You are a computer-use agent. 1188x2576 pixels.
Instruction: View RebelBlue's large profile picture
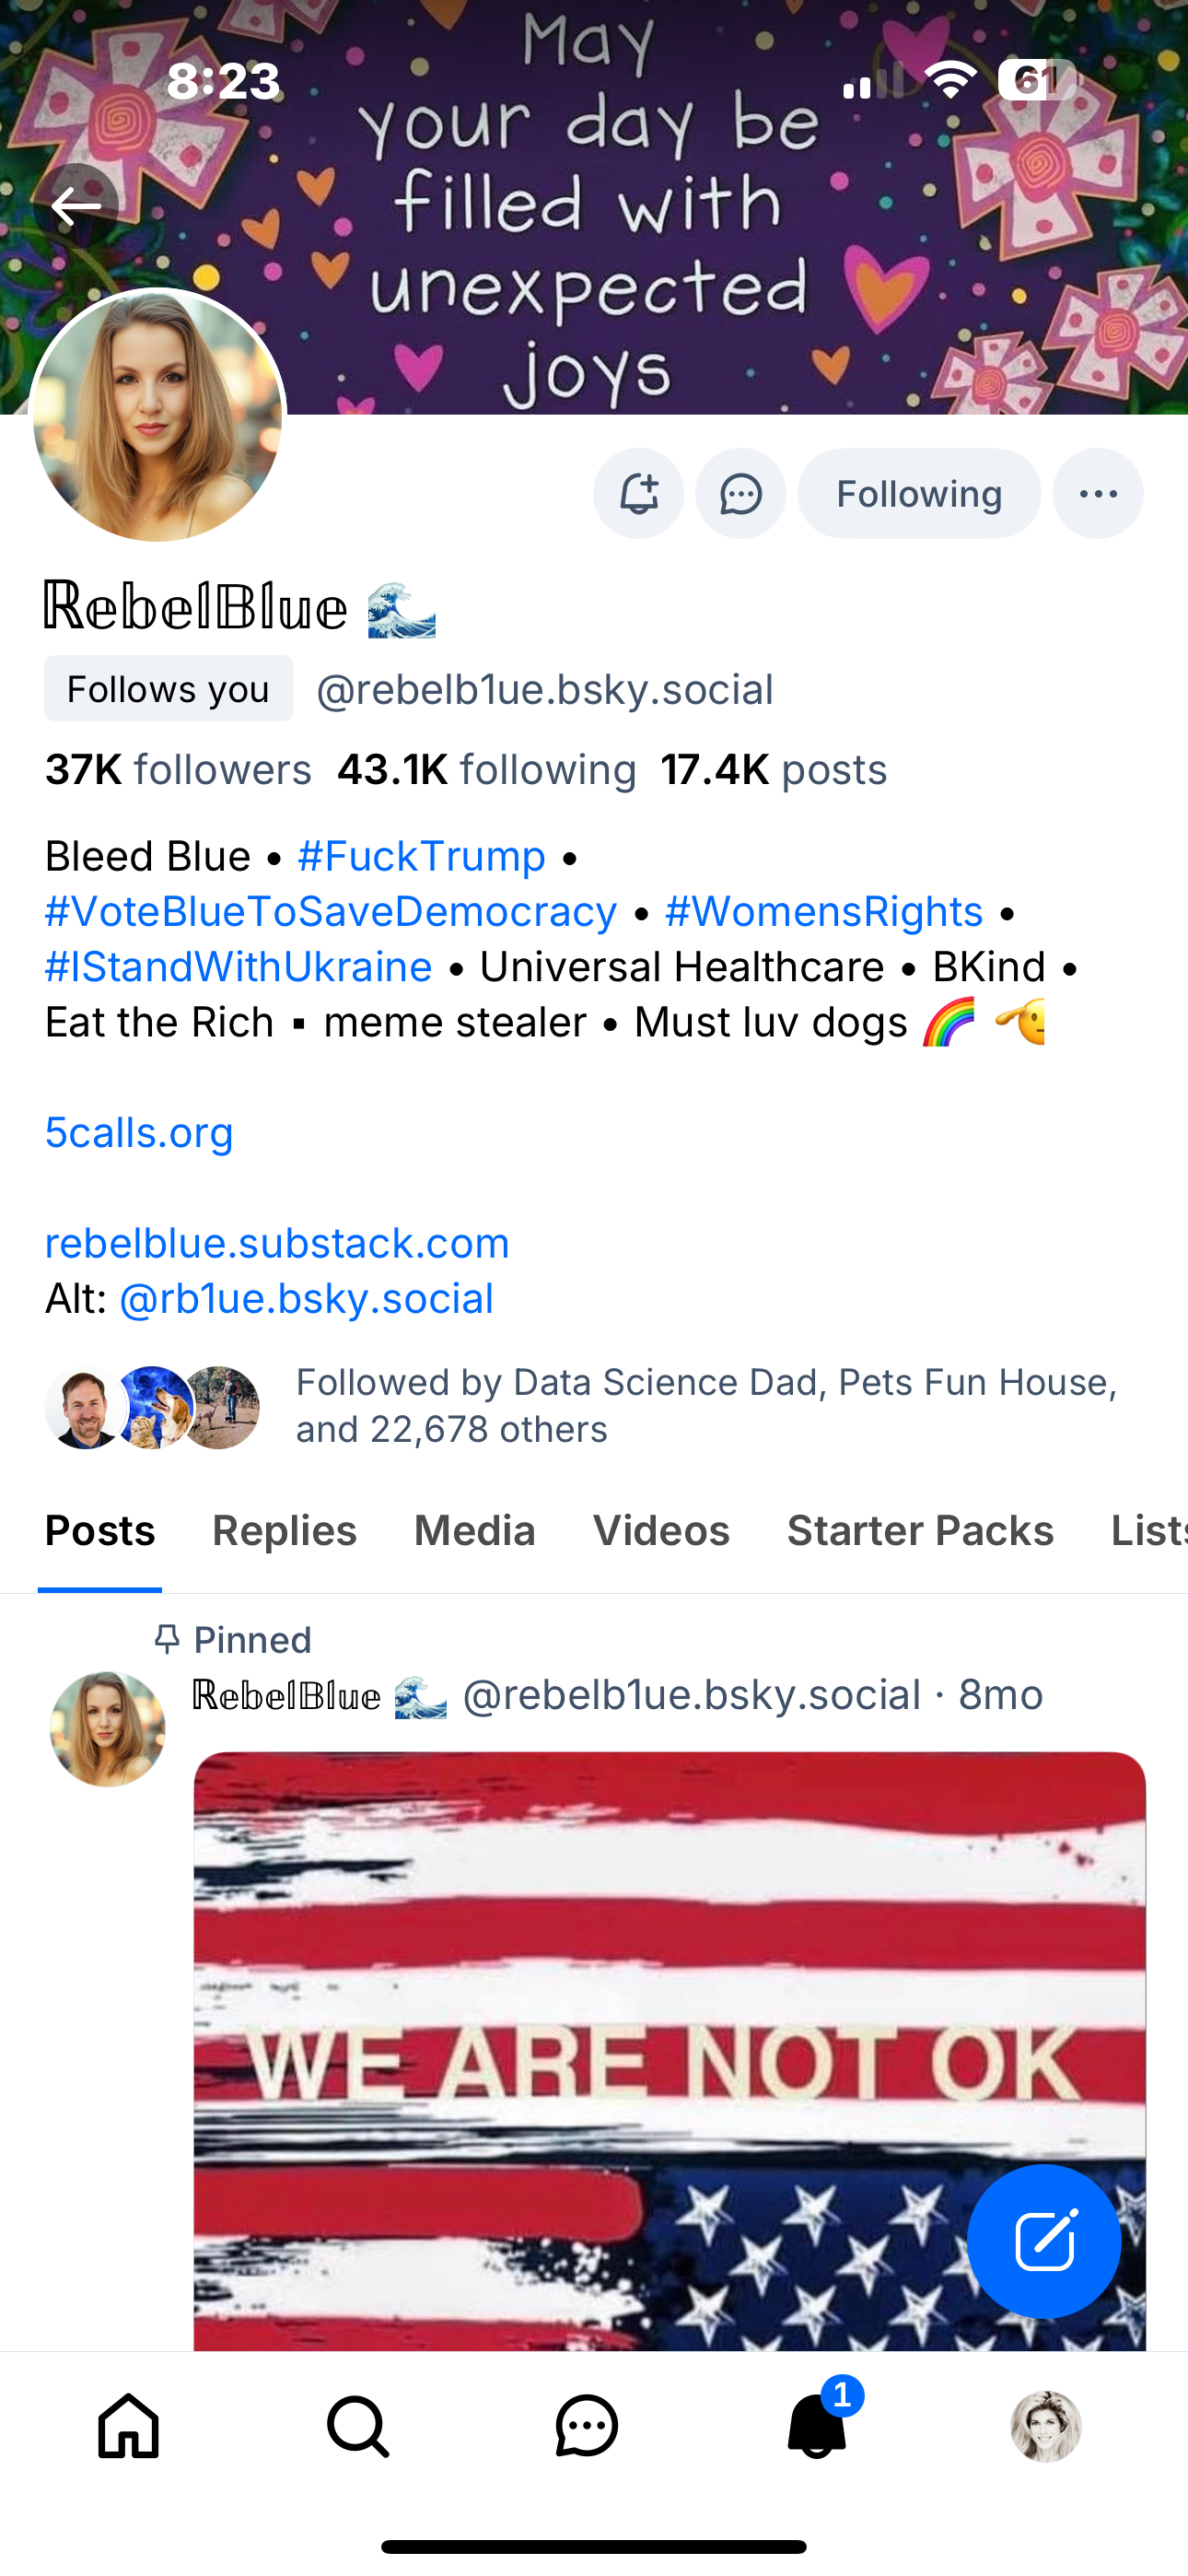coord(158,416)
